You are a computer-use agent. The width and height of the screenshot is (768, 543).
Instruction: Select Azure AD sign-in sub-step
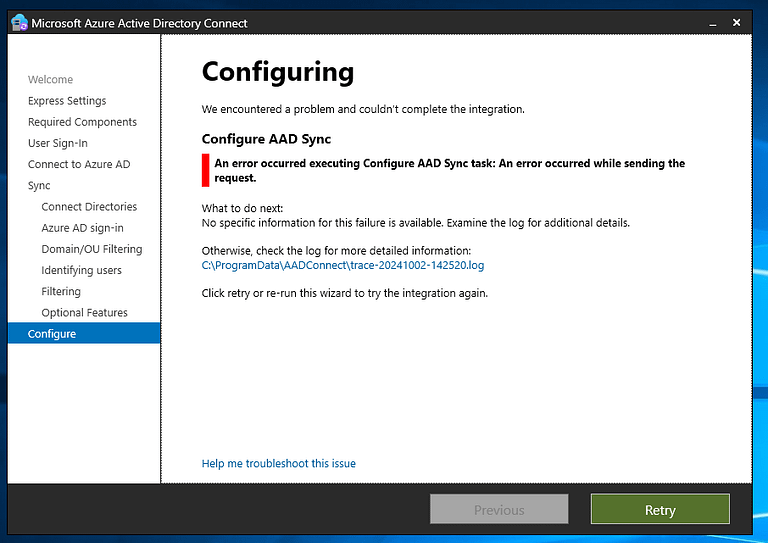[x=82, y=228]
